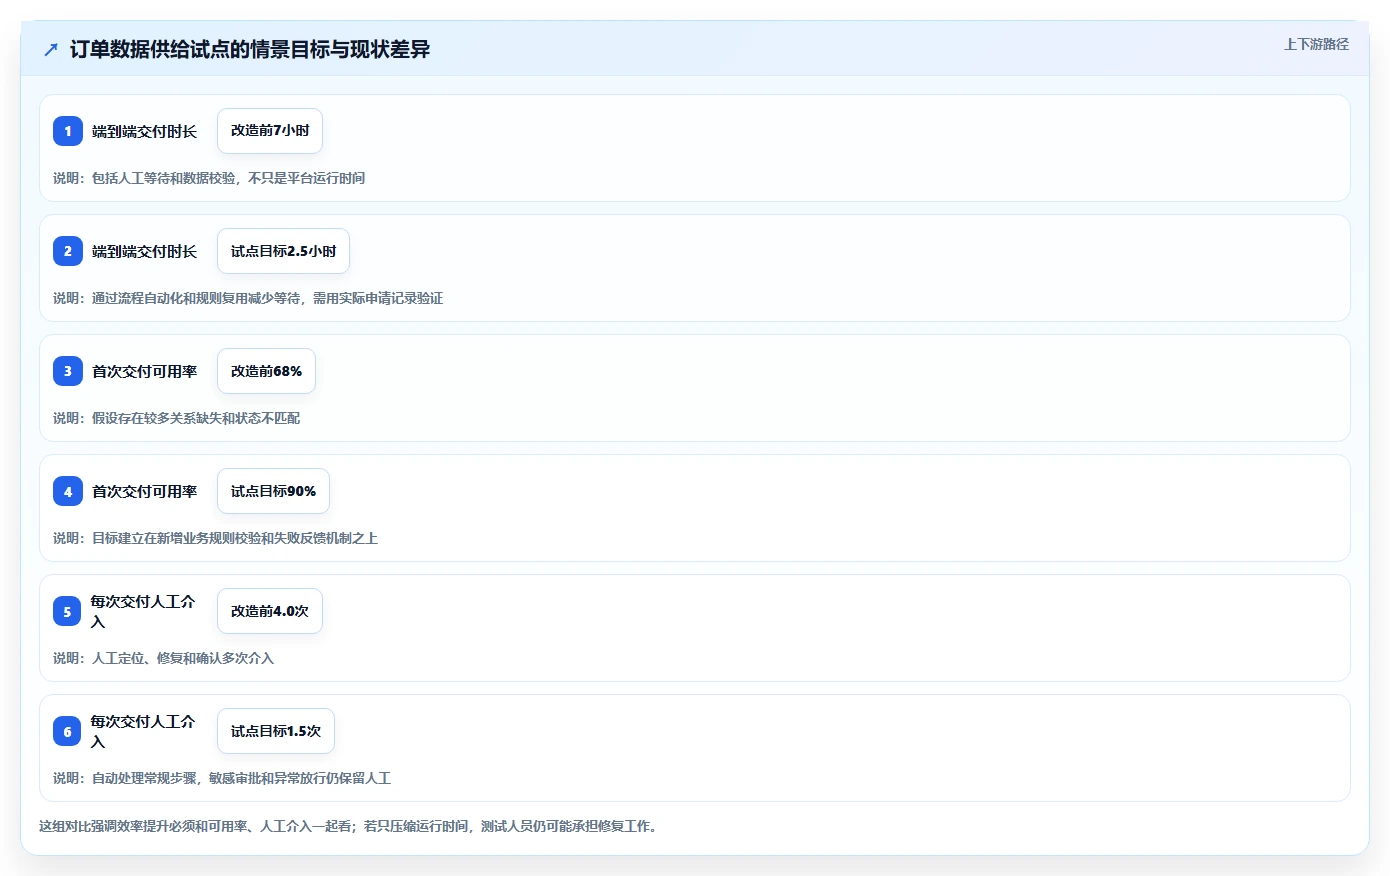The image size is (1390, 876).
Task: Click the note 自动处理常规步骤
Action: [x=222, y=778]
